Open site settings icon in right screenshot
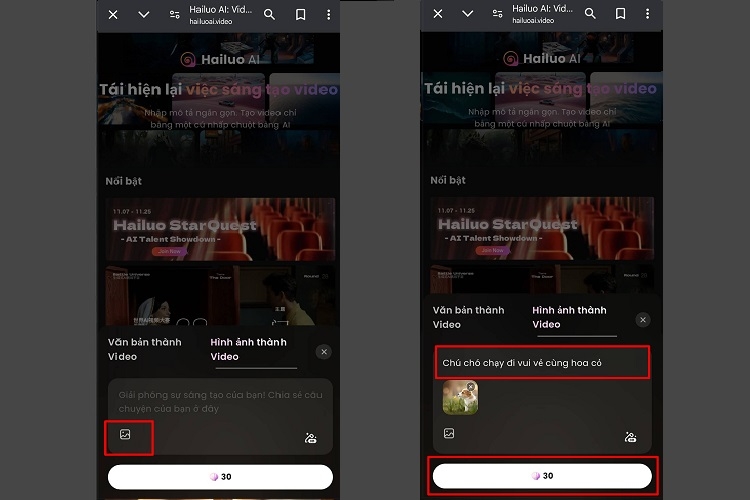This screenshot has width=750, height=500. [497, 14]
